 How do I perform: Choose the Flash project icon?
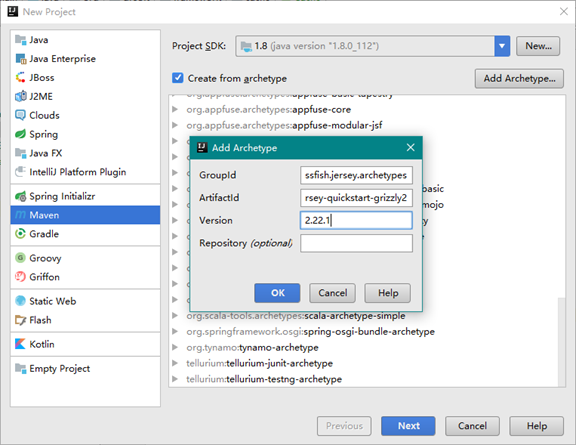(x=21, y=320)
